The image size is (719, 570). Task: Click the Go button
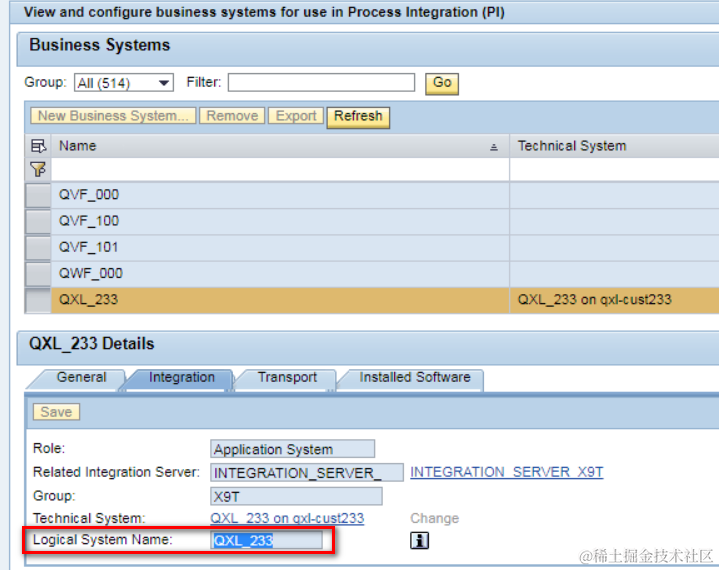[442, 83]
